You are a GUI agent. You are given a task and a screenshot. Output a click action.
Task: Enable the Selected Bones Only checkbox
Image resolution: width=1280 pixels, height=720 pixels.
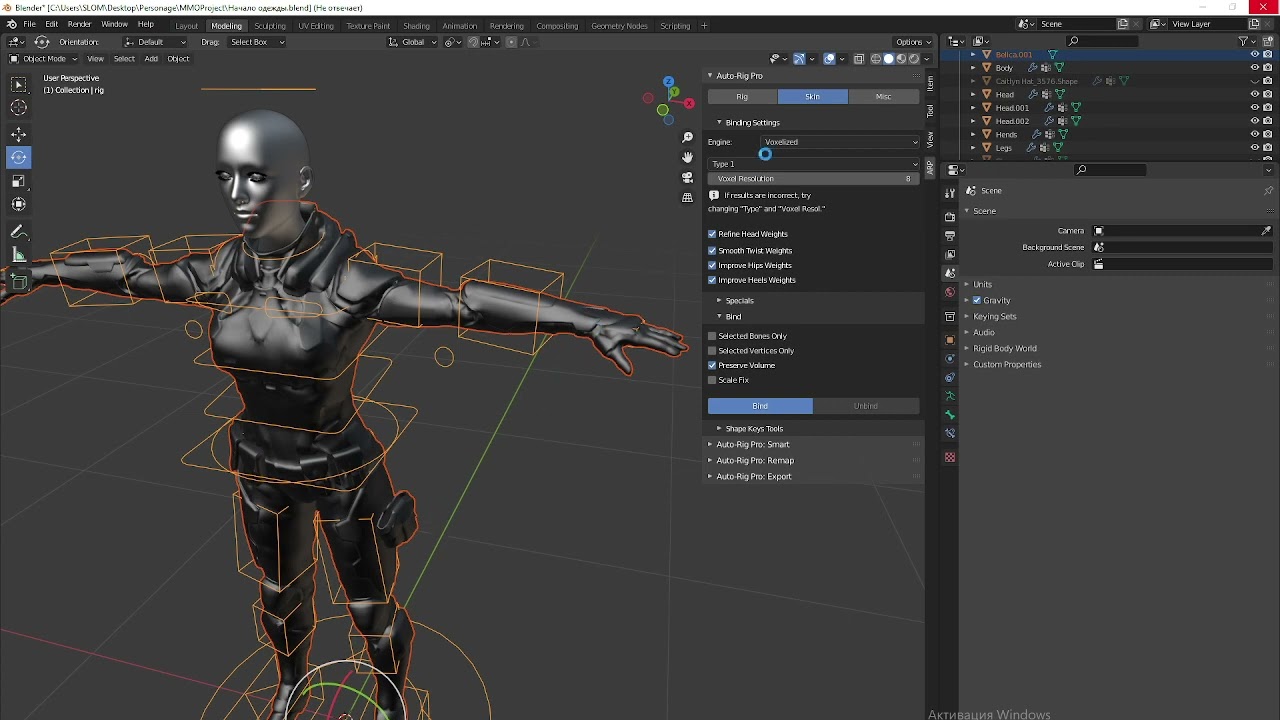coord(713,336)
